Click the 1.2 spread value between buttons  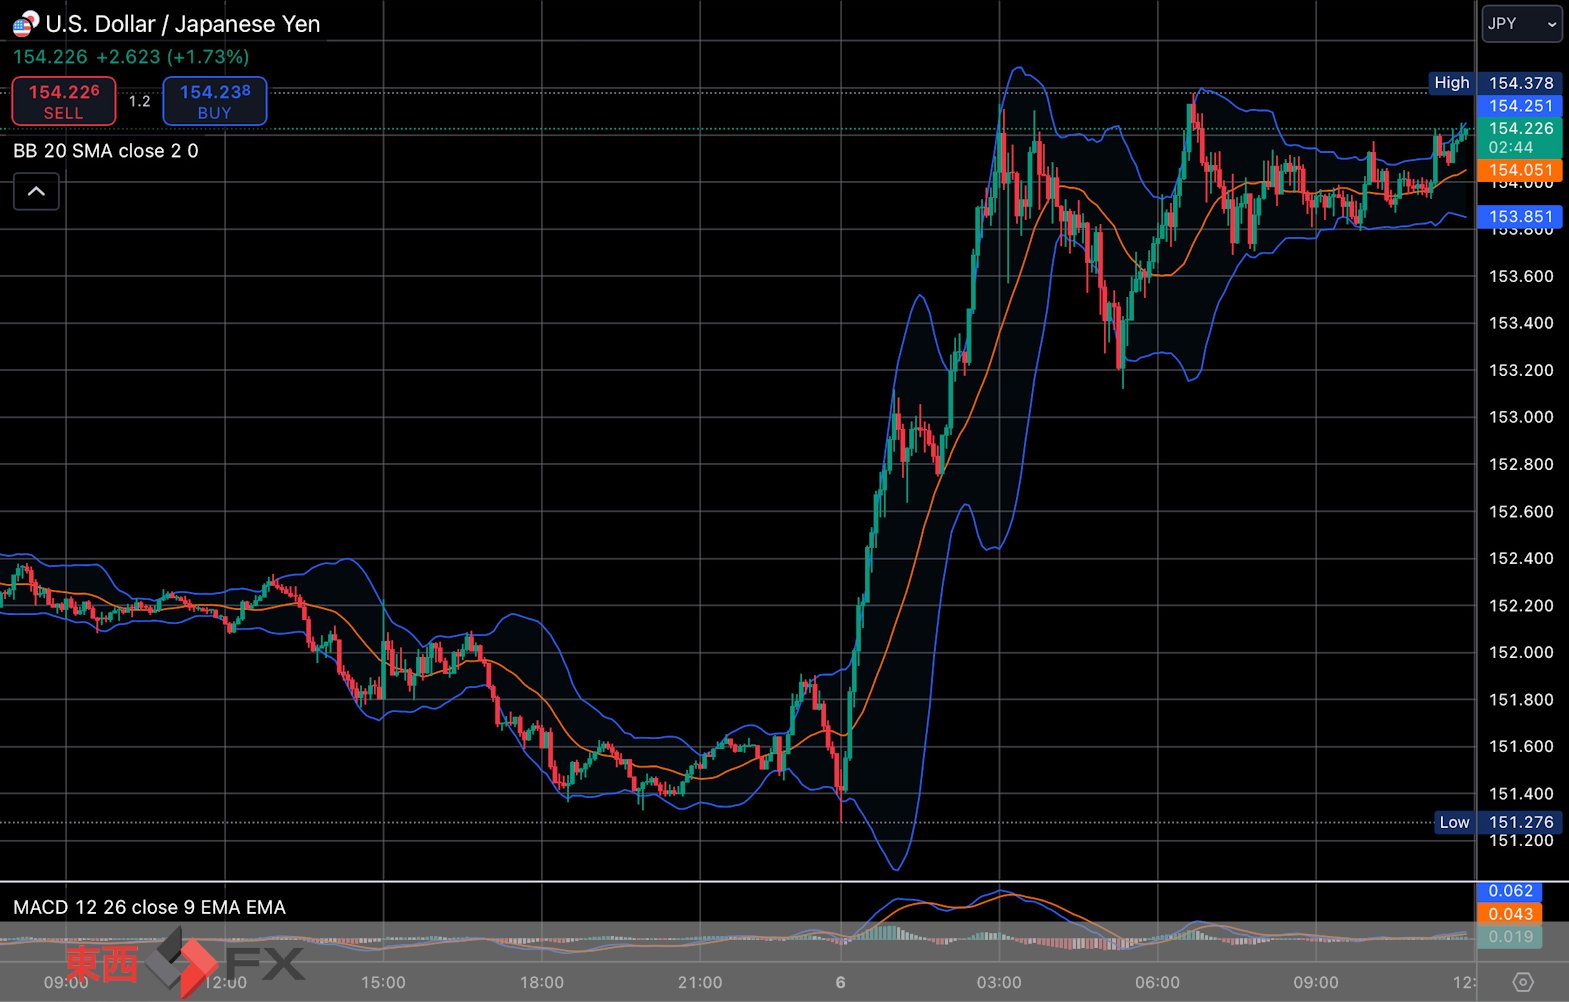(139, 101)
